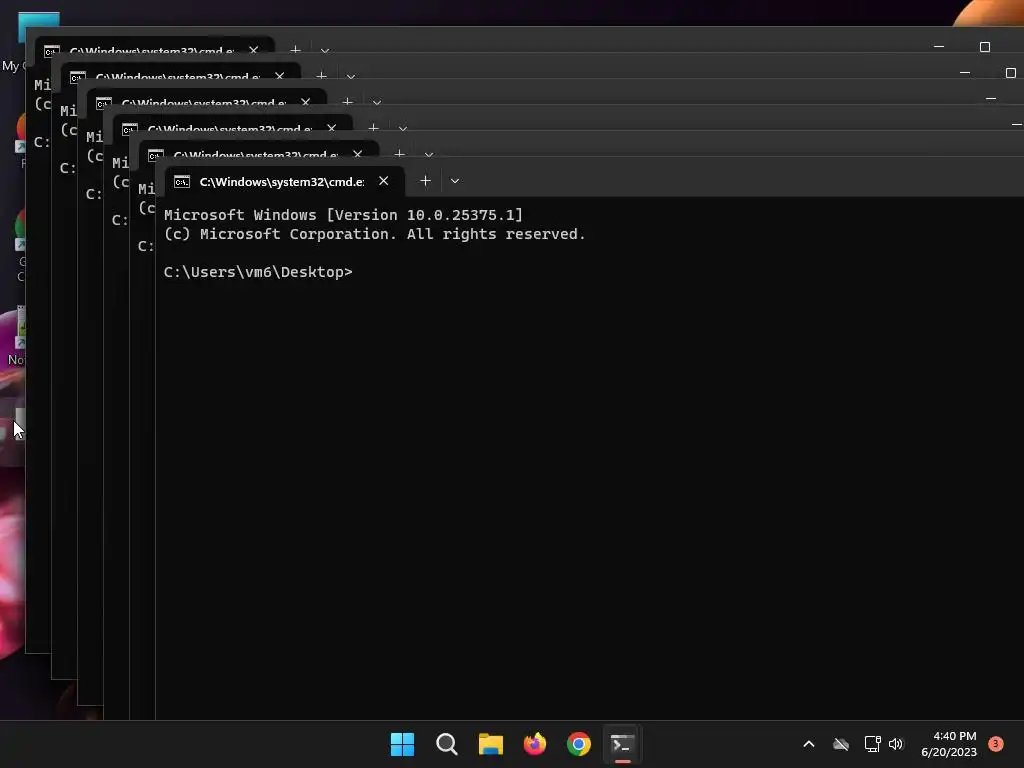Add a tab in the third terminal from back
Screen dimensions: 1024x768
click(347, 101)
